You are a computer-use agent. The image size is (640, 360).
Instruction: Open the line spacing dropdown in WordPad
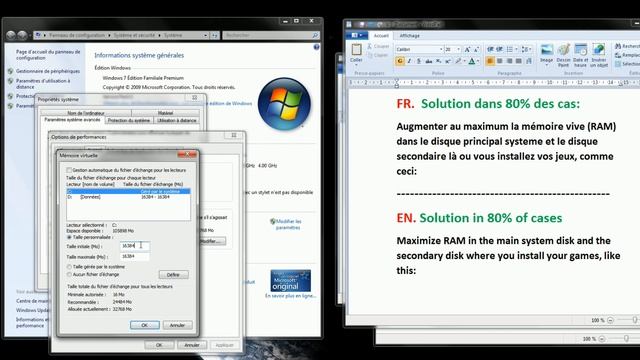pos(526,49)
